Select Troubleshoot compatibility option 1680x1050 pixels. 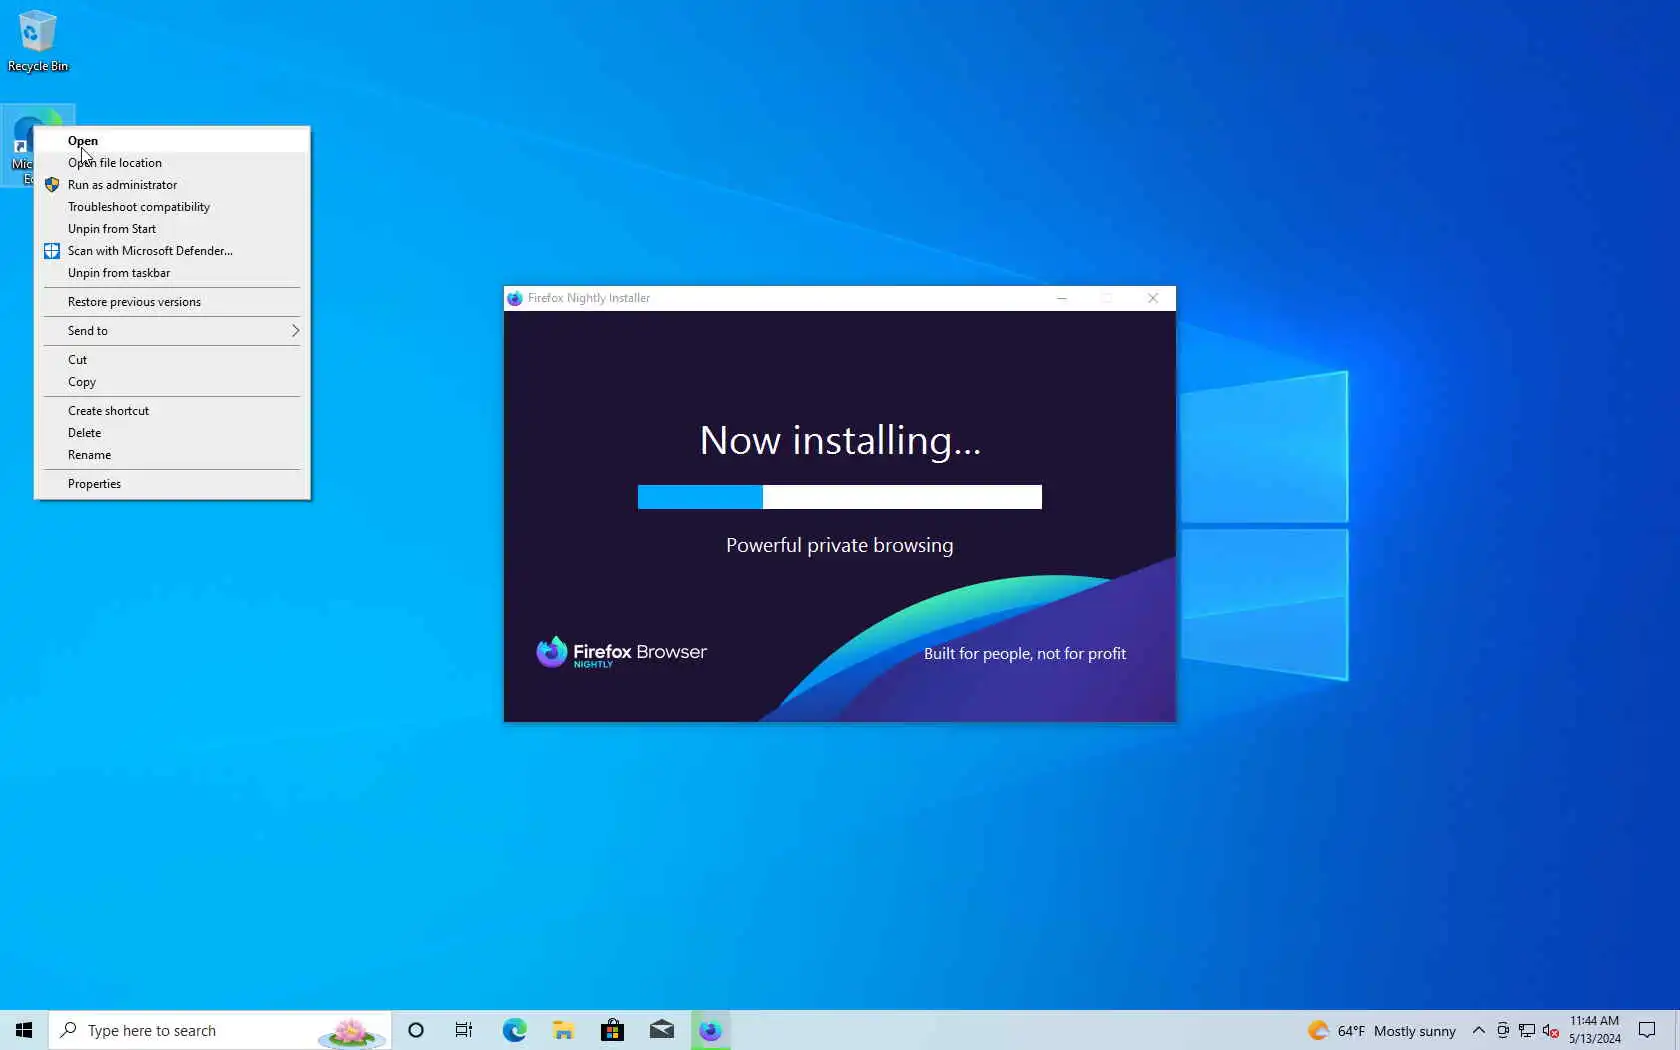coord(172,207)
